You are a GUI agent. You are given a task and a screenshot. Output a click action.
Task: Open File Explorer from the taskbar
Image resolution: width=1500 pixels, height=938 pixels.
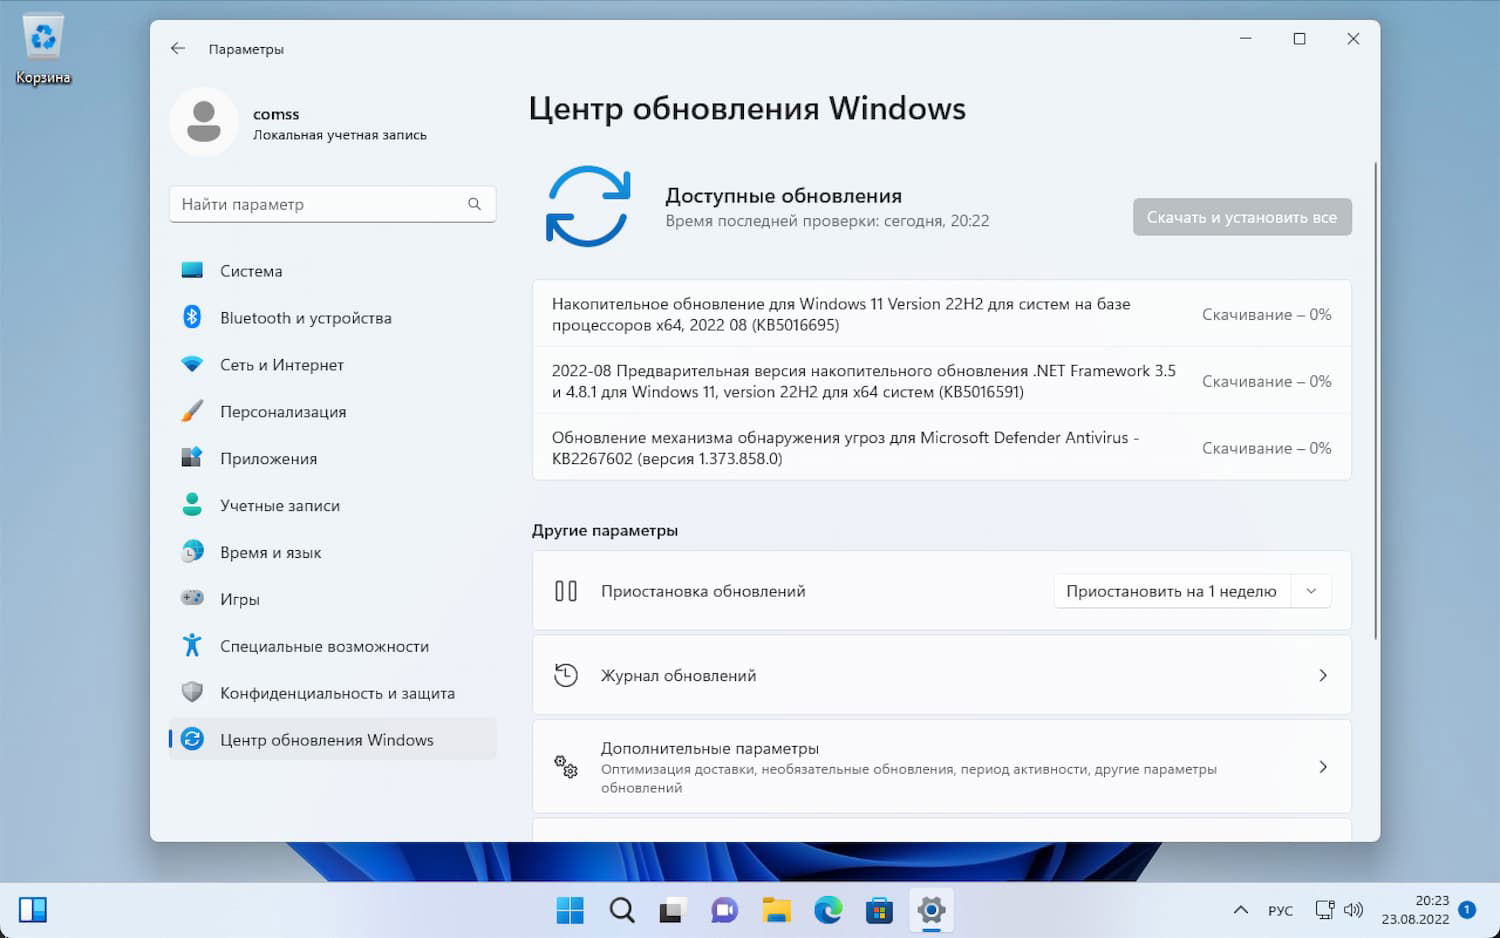point(776,910)
